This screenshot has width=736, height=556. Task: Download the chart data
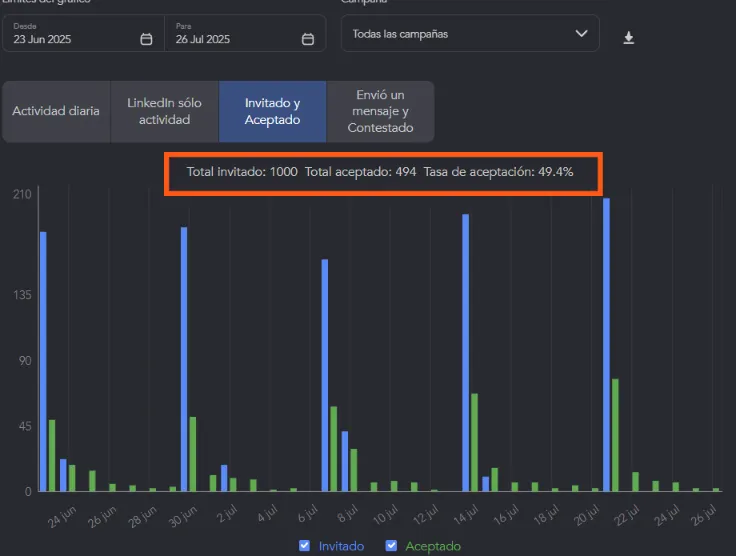click(629, 38)
